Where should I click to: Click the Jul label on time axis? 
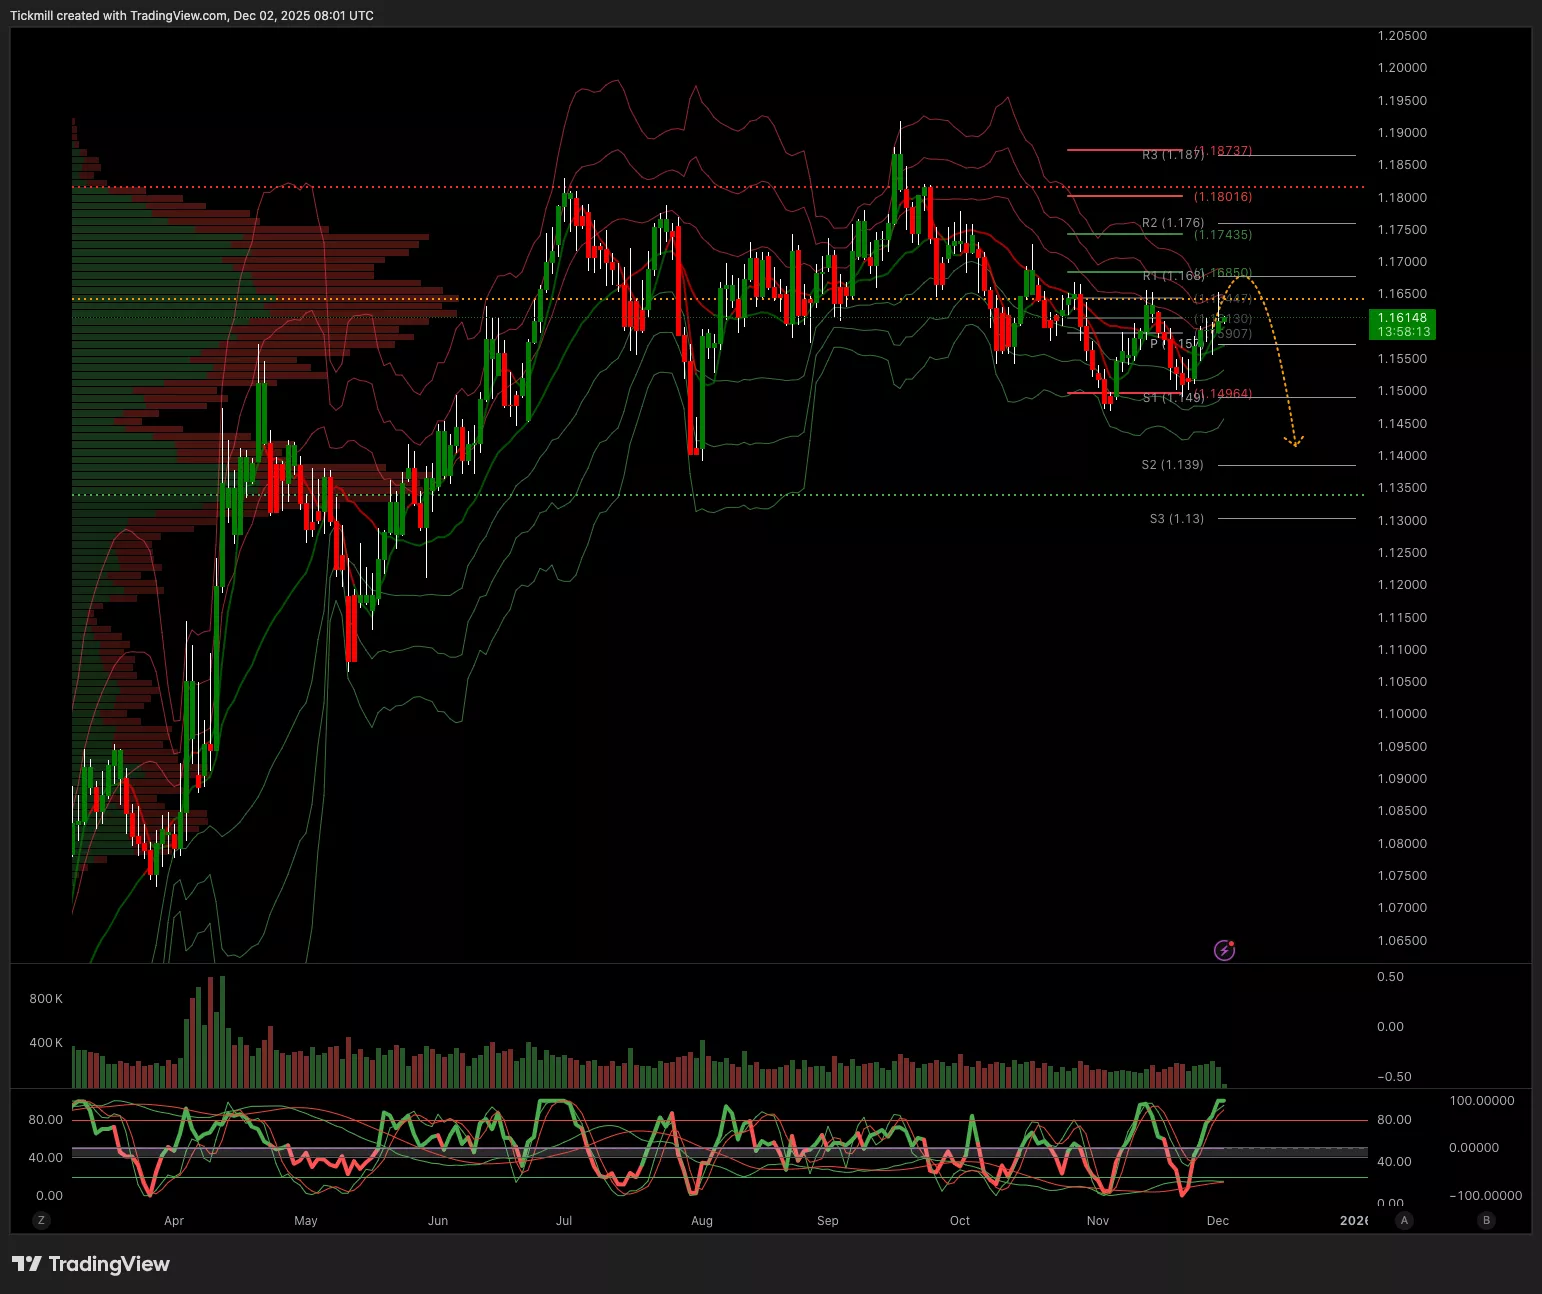coord(564,1221)
